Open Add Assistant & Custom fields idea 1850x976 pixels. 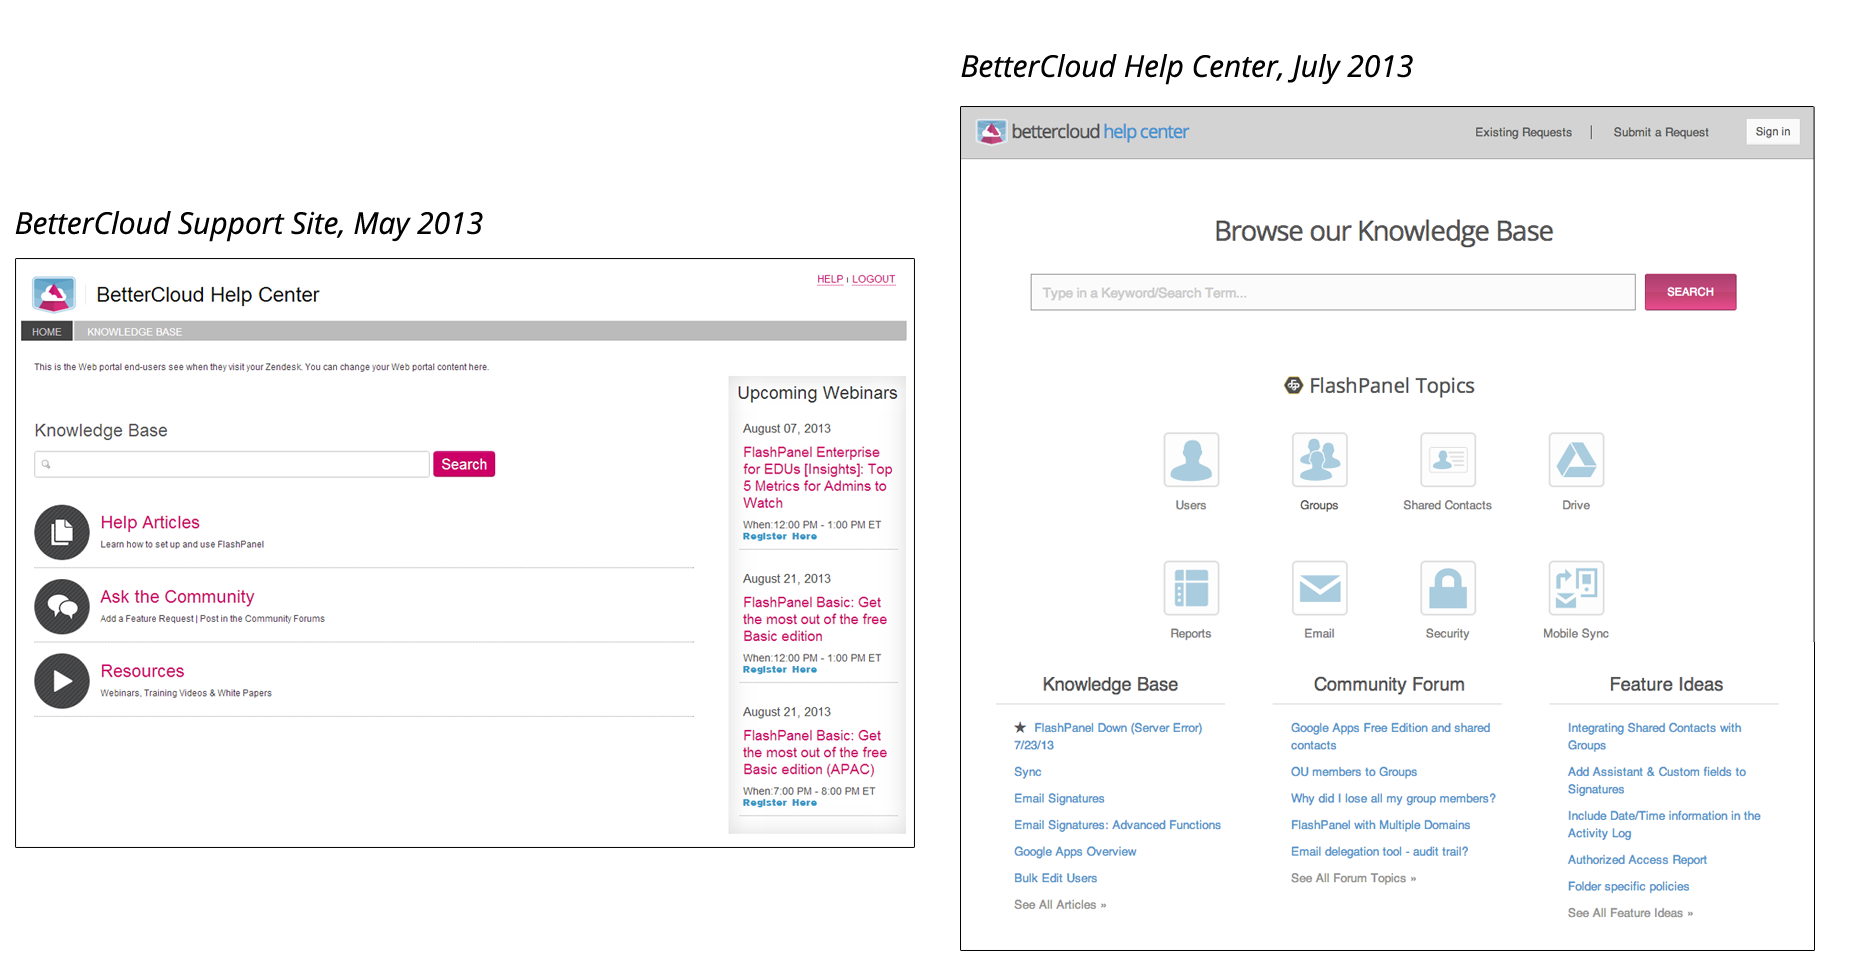tap(1656, 780)
